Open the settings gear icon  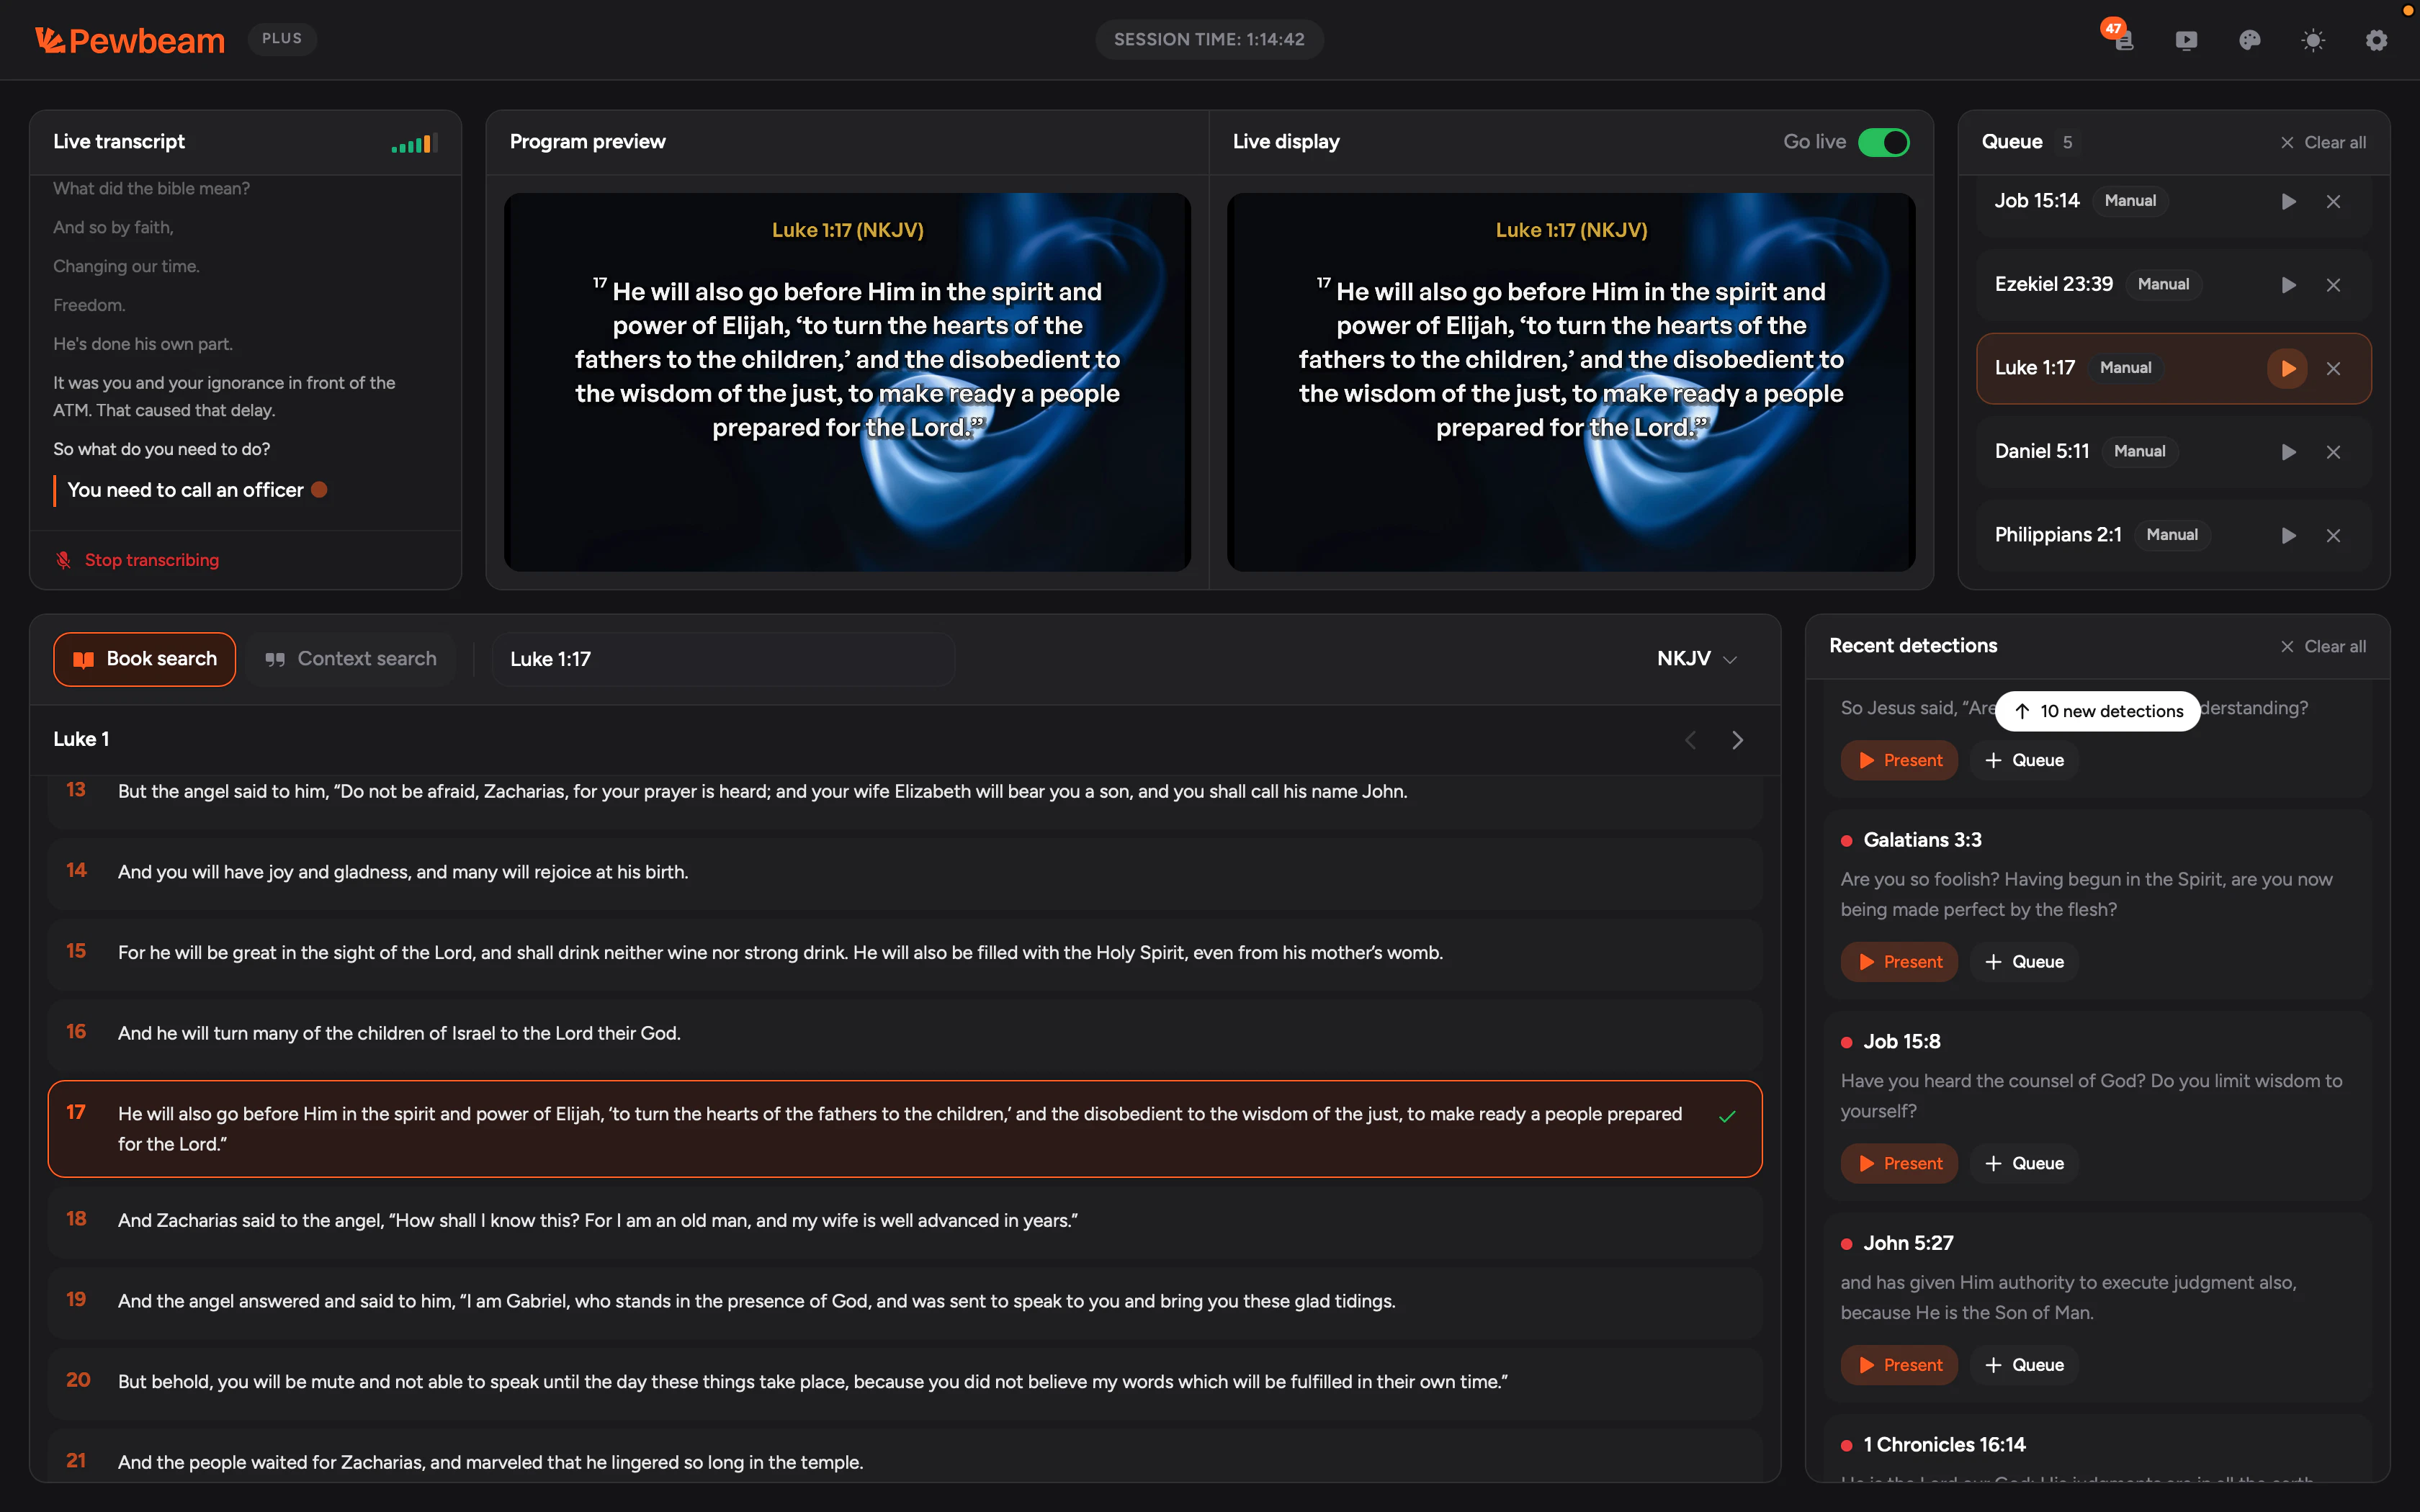2376,40
